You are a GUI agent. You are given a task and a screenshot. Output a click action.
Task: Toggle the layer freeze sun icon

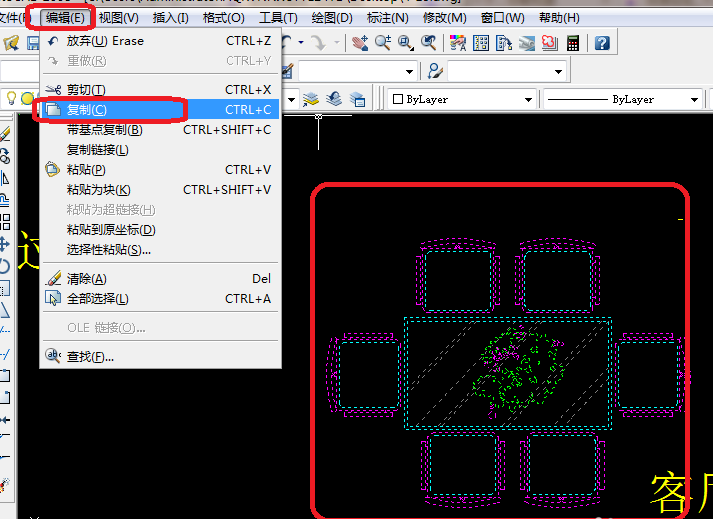[28, 99]
